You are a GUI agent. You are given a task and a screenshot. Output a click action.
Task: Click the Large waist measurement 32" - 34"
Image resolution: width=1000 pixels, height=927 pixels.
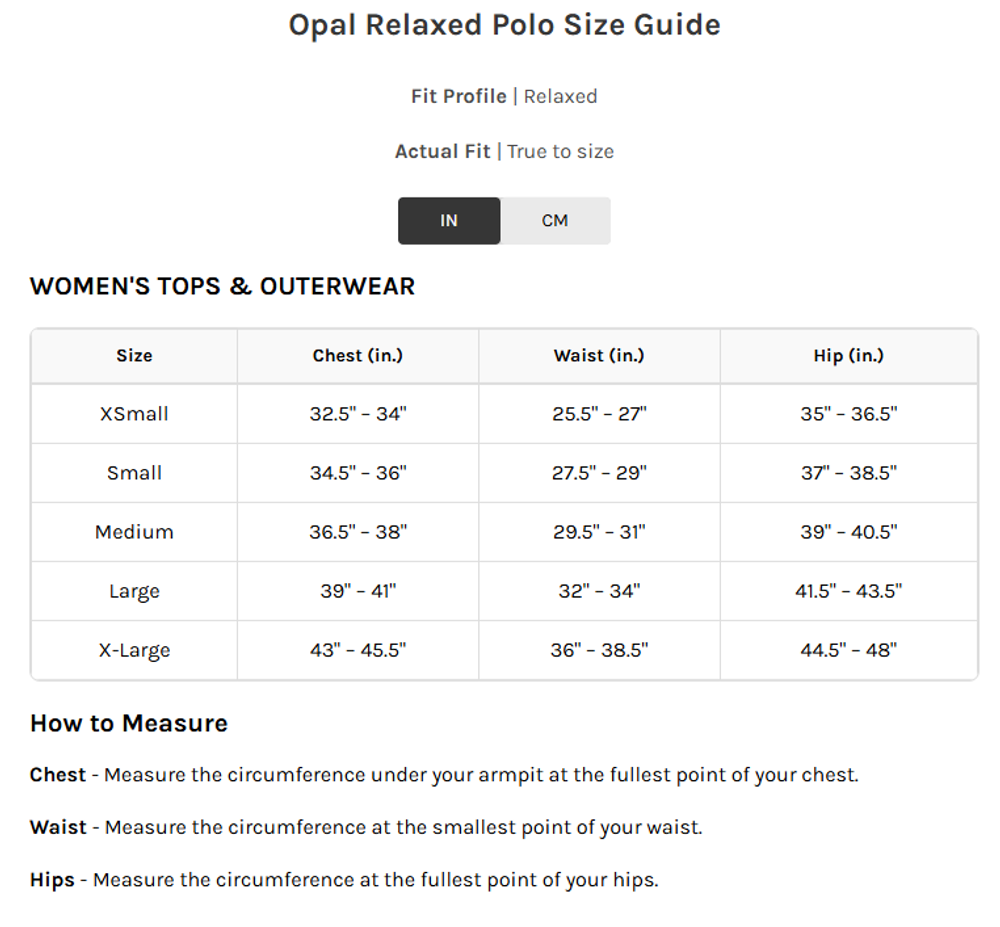(599, 591)
